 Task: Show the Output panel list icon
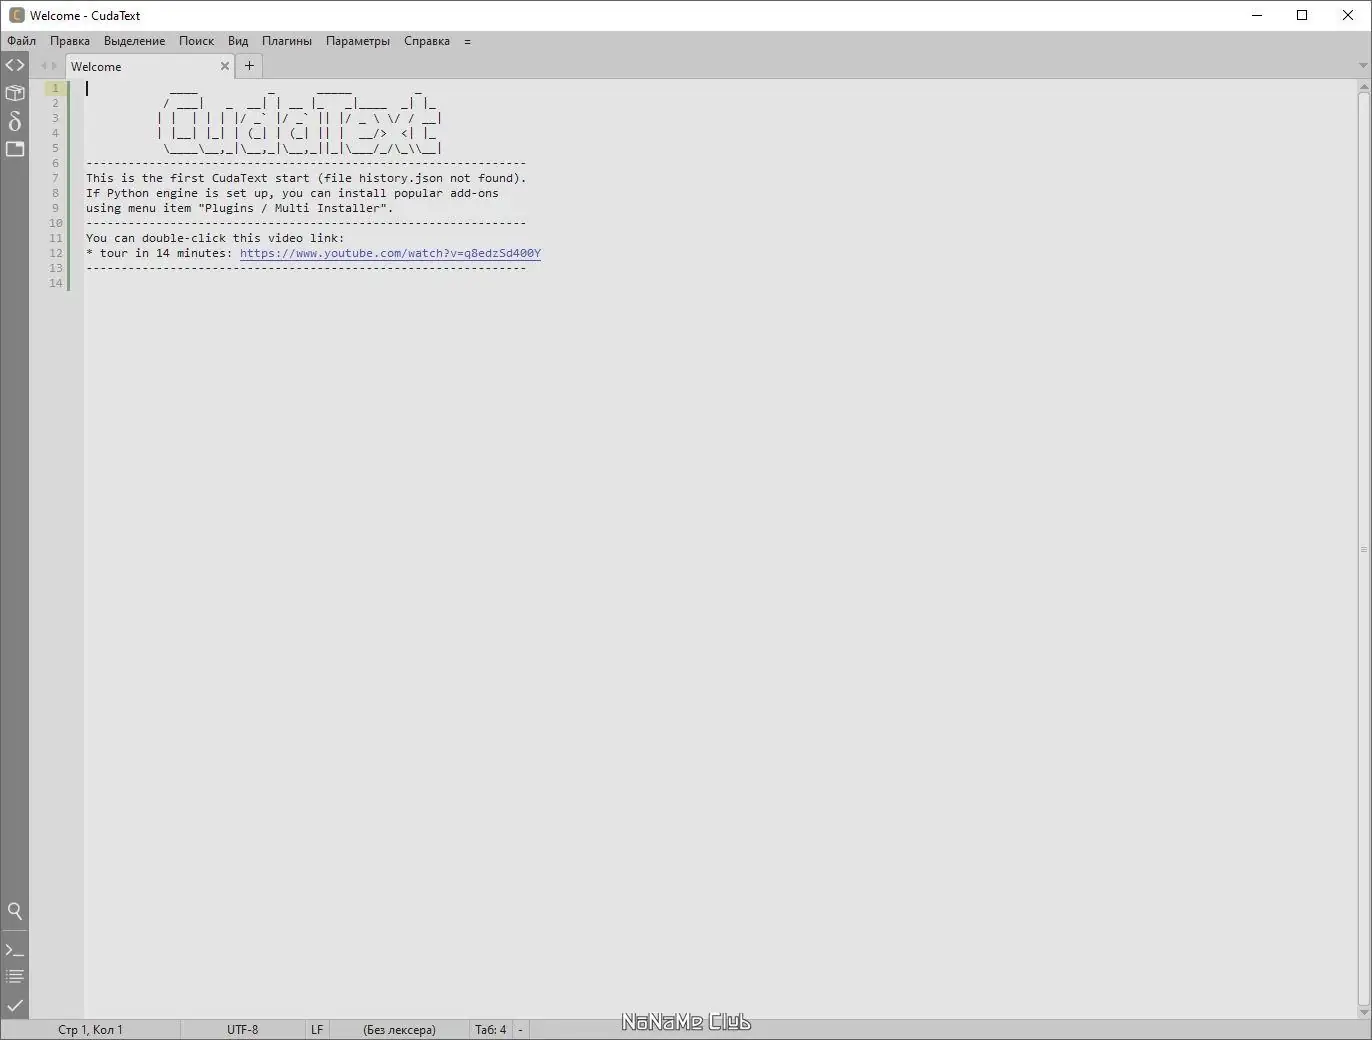(15, 976)
